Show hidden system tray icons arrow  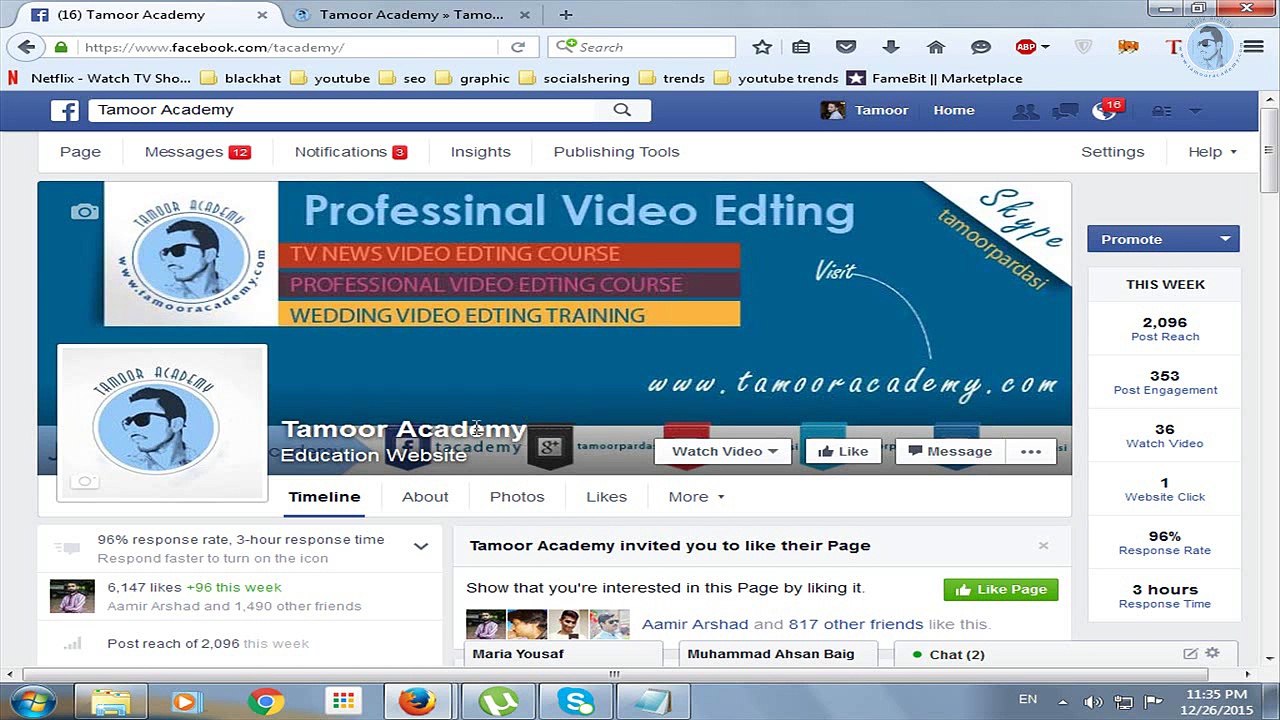coord(1062,702)
